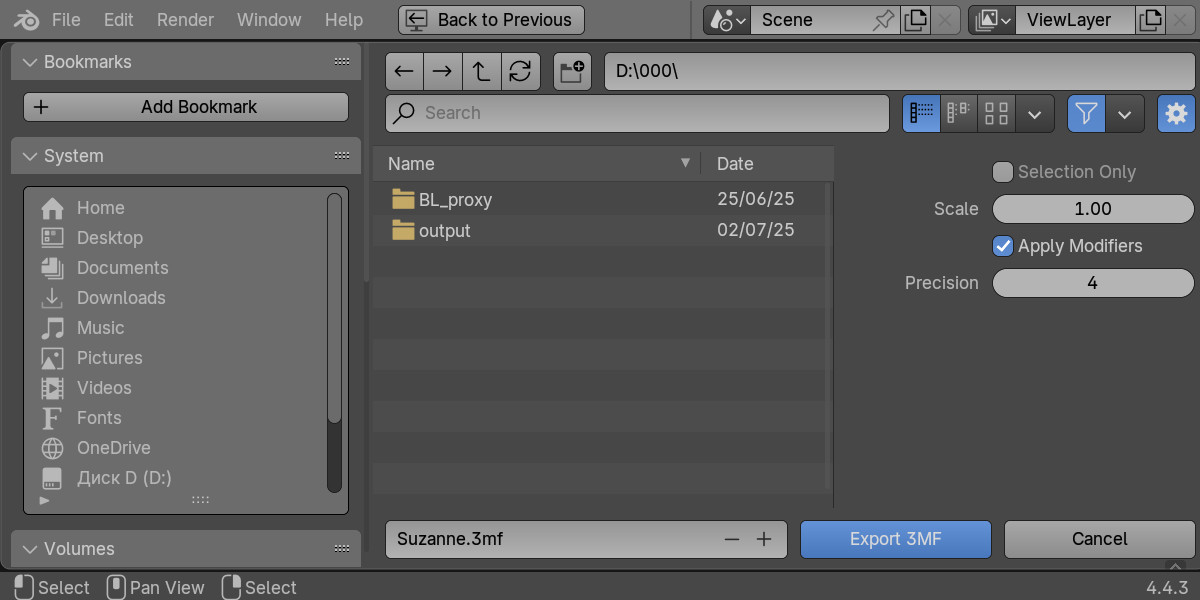
Task: Collapse the System panel
Action: coord(29,156)
